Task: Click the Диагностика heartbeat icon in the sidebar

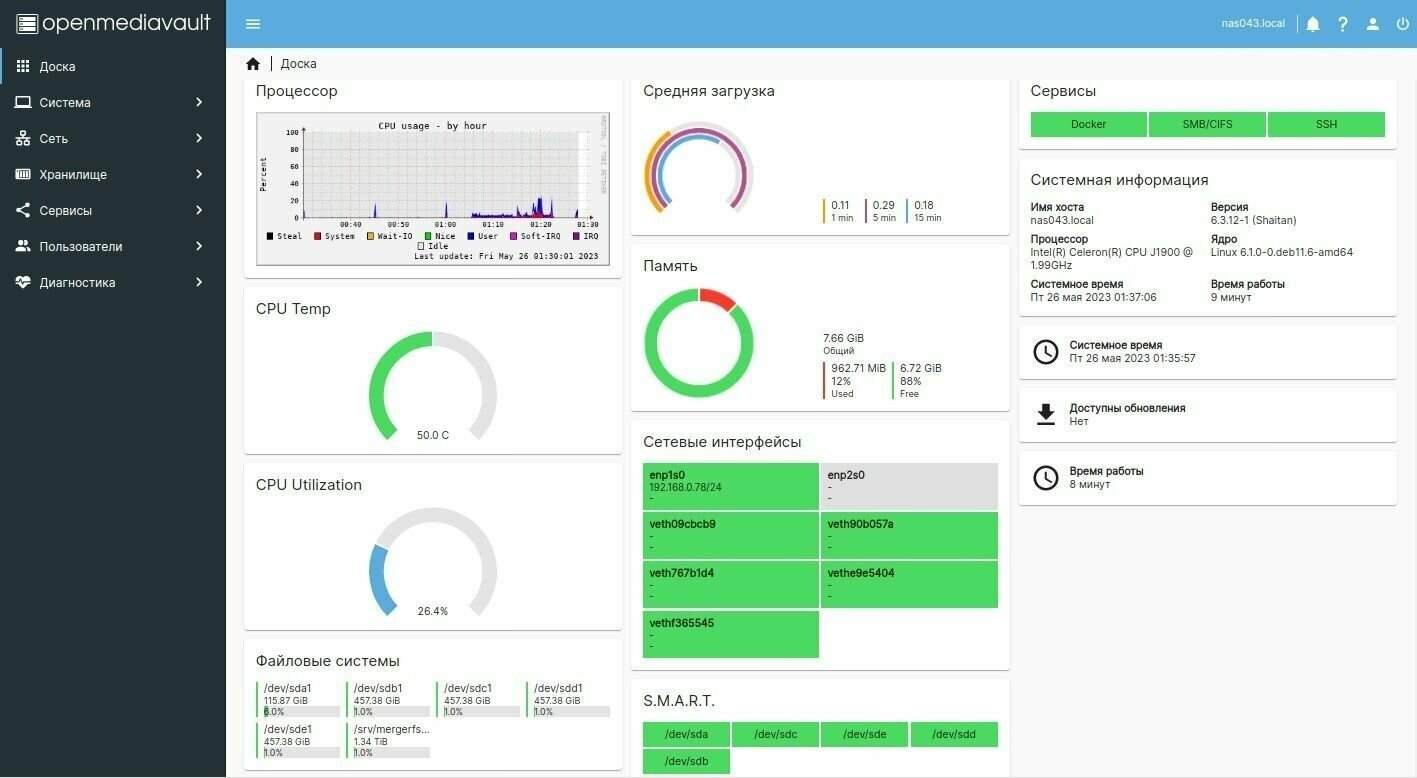Action: [23, 282]
